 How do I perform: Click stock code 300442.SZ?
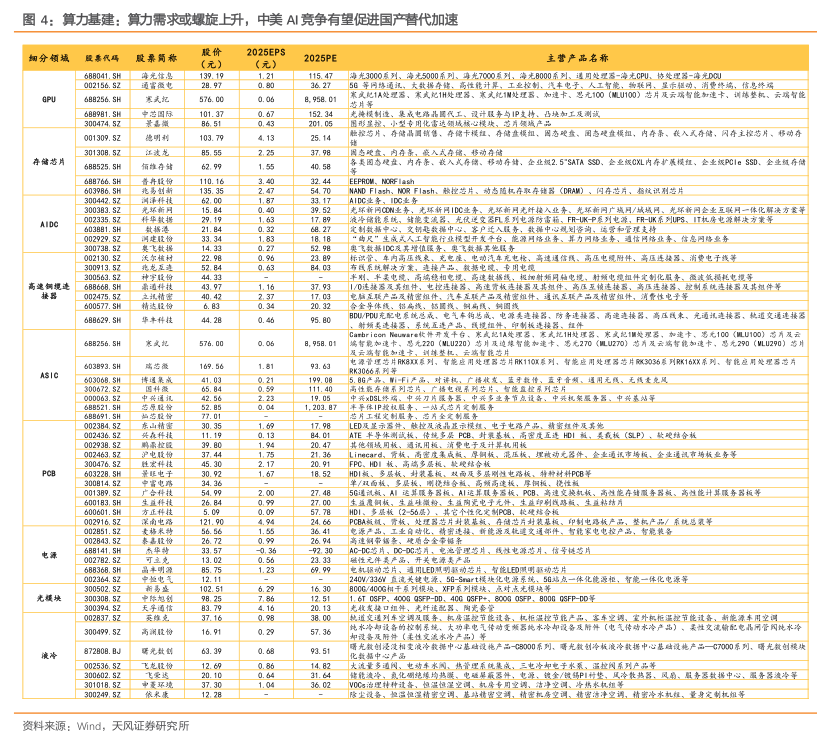102,200
